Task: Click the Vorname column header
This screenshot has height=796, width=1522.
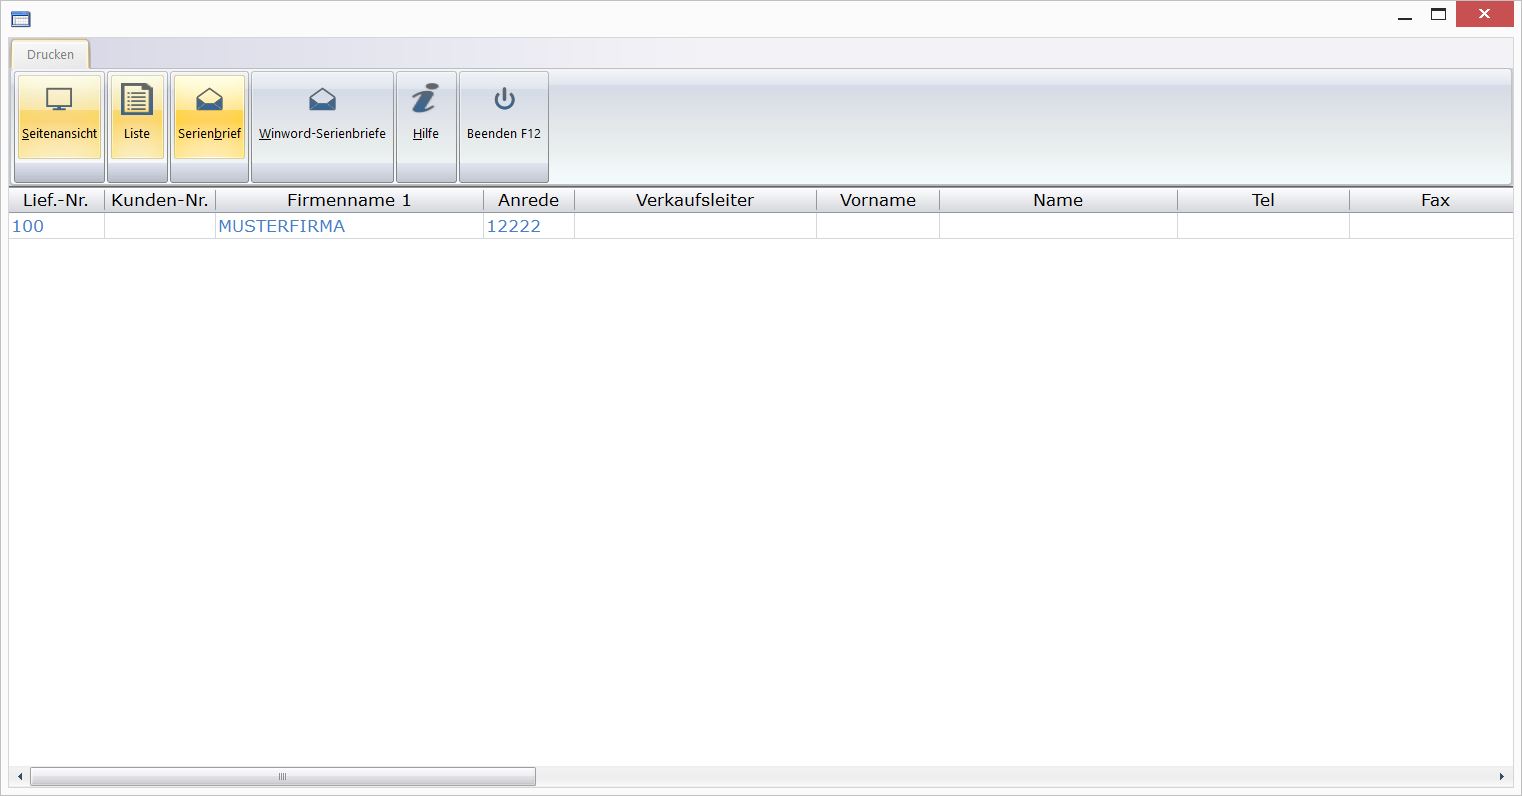Action: tap(877, 200)
